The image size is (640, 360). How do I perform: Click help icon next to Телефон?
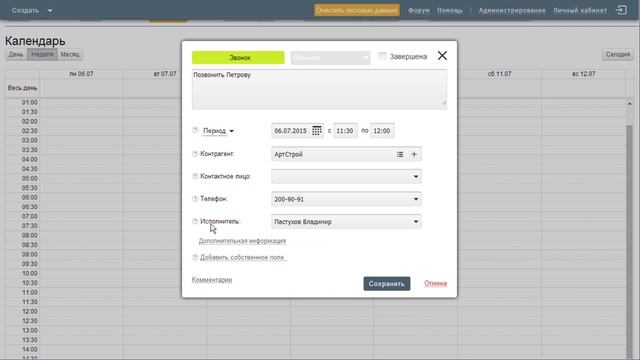click(x=195, y=199)
